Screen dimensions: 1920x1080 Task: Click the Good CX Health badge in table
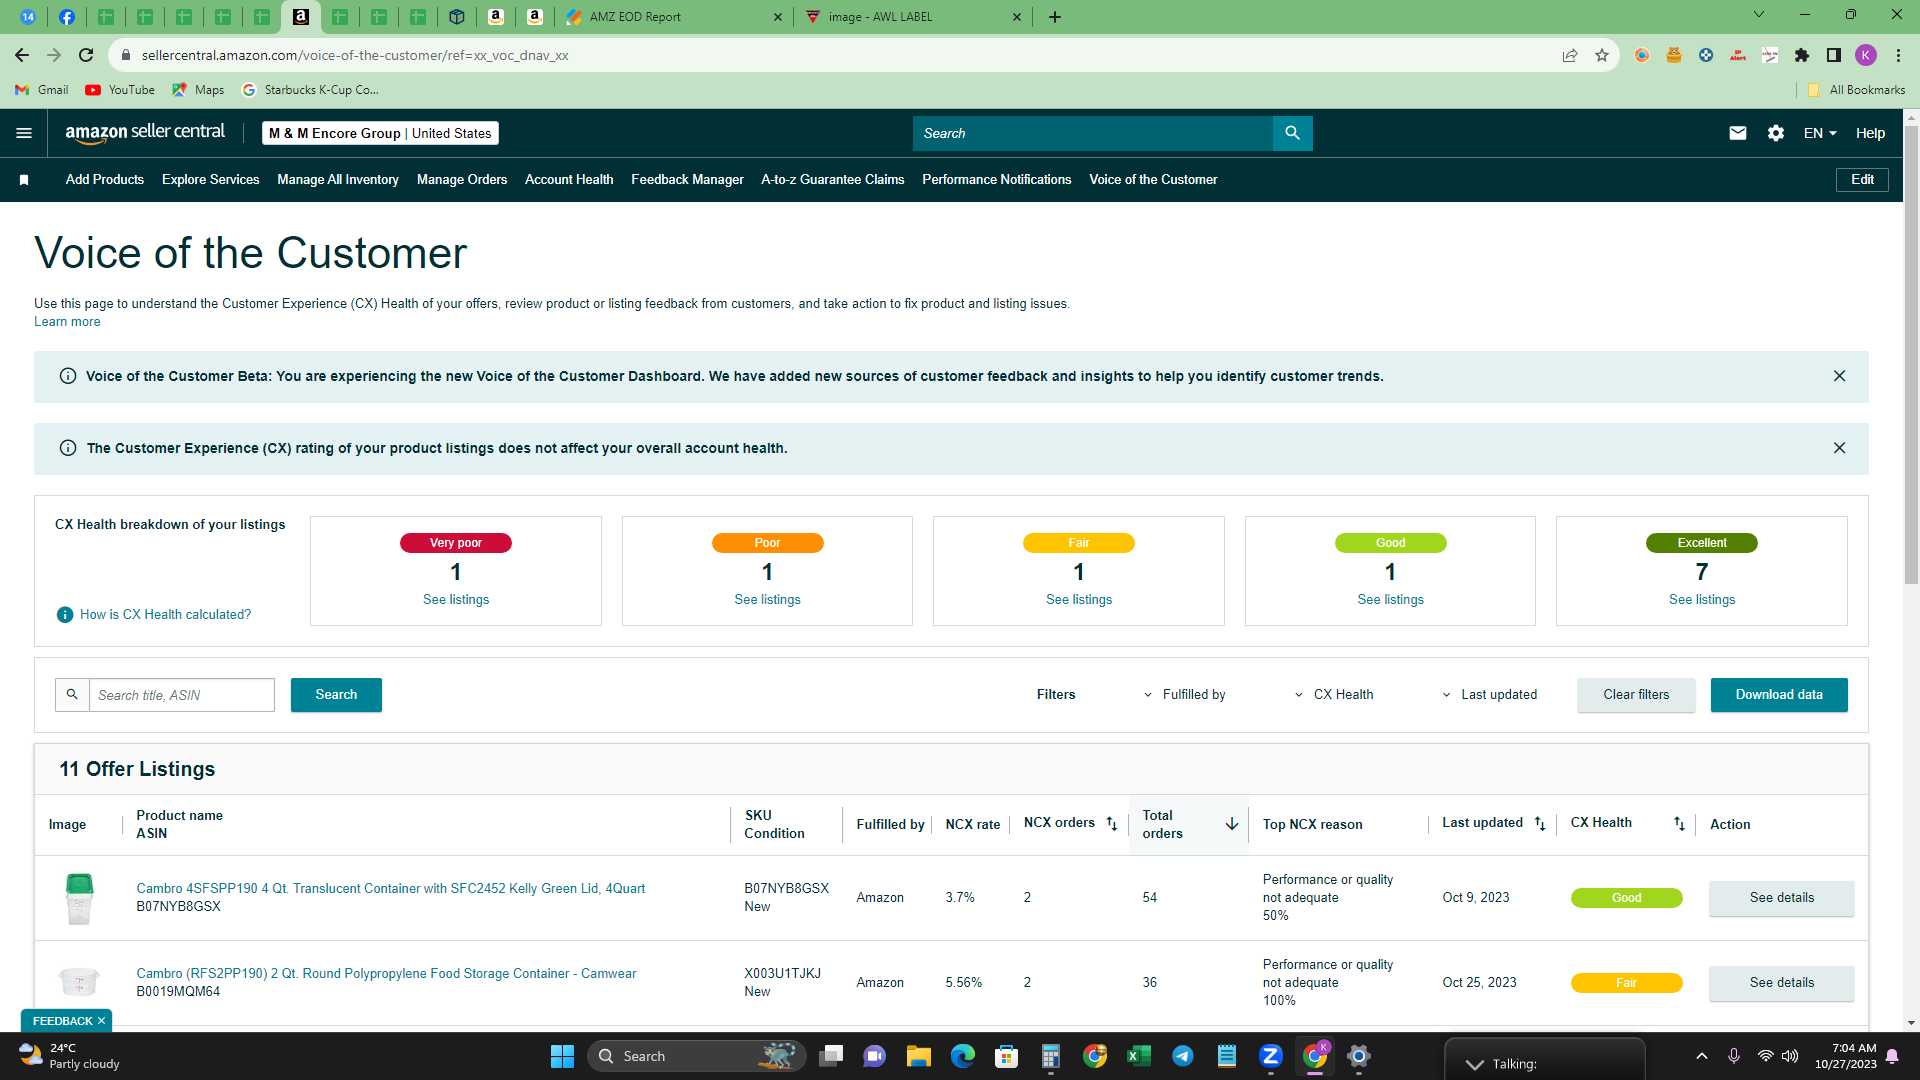1626,898
